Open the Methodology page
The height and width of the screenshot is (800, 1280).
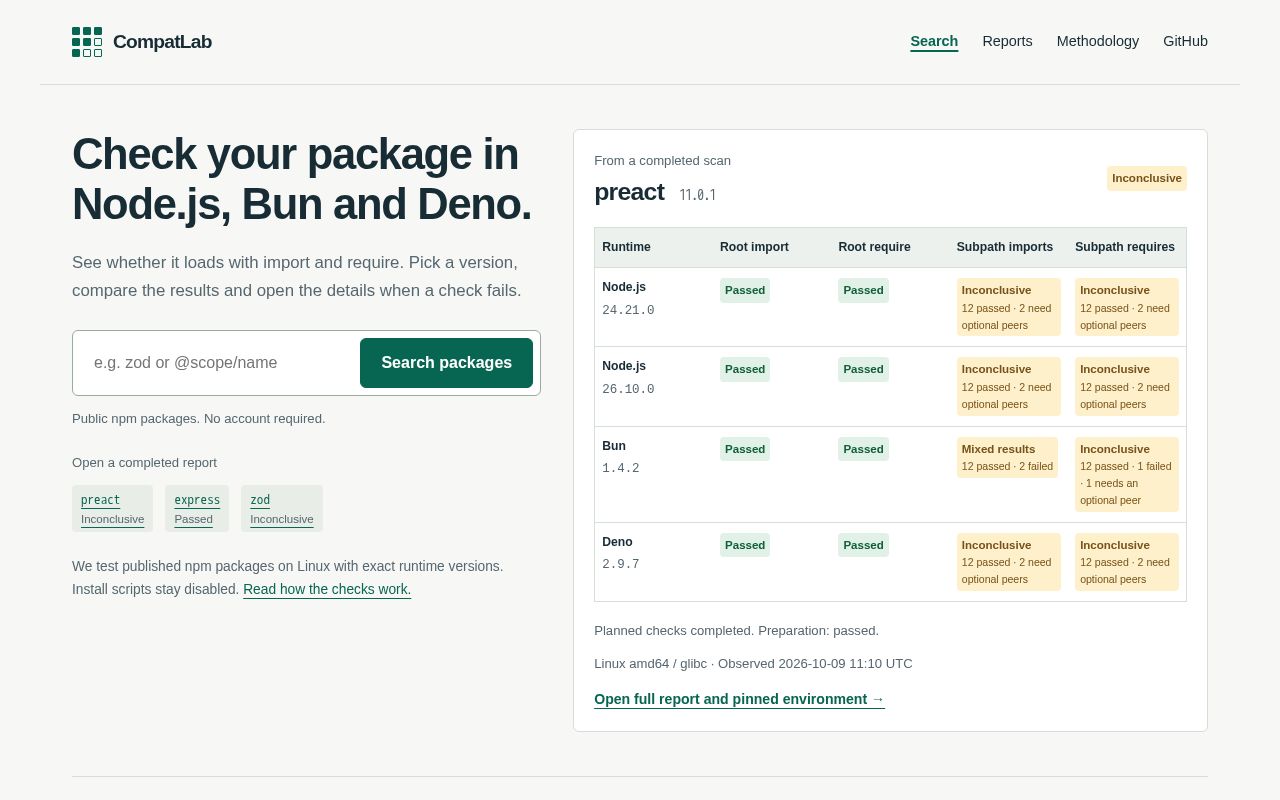coord(1098,41)
